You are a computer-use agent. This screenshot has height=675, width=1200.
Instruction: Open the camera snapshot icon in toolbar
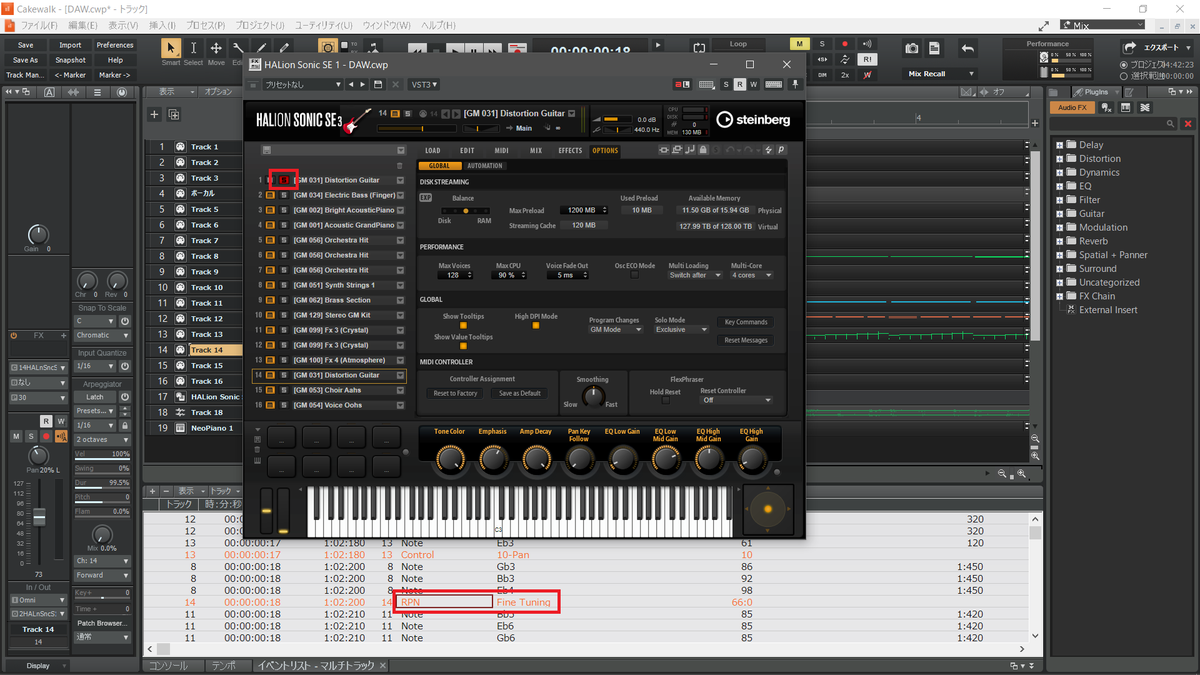pyautogui.click(x=912, y=48)
